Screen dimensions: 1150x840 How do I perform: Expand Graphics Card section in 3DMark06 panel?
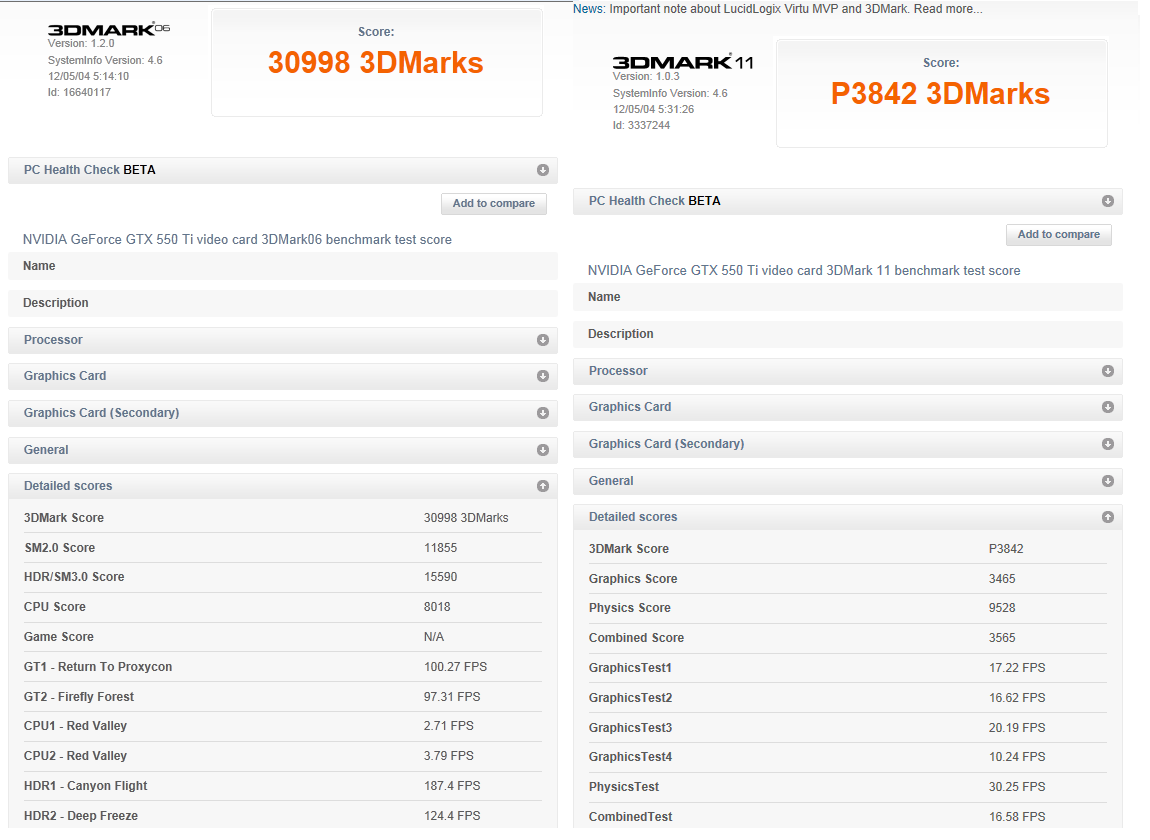click(543, 376)
